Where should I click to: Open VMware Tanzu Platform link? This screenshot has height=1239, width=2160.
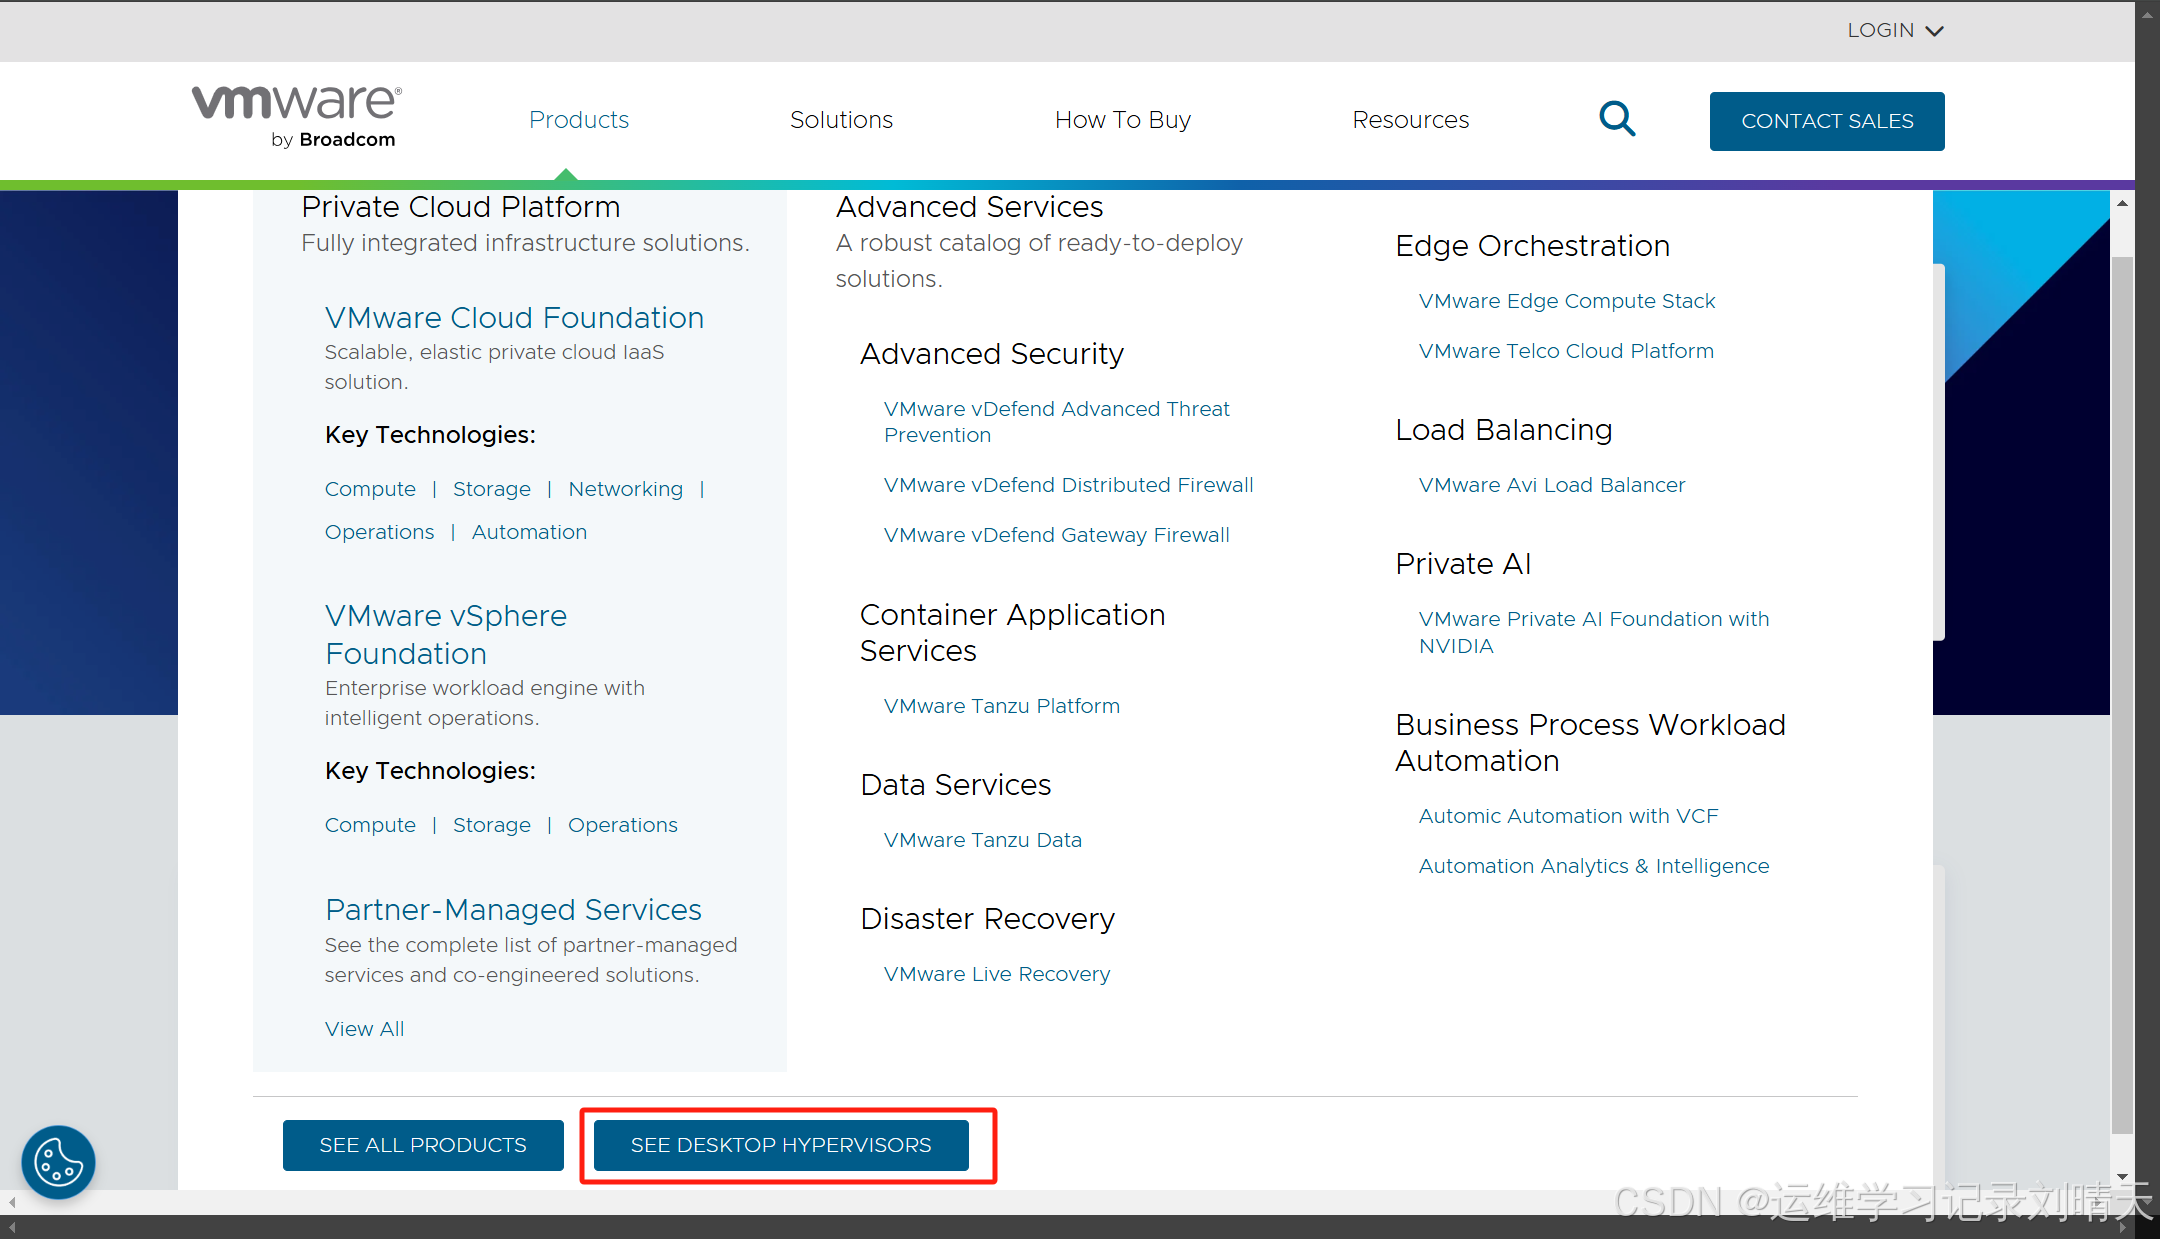coord(1001,705)
